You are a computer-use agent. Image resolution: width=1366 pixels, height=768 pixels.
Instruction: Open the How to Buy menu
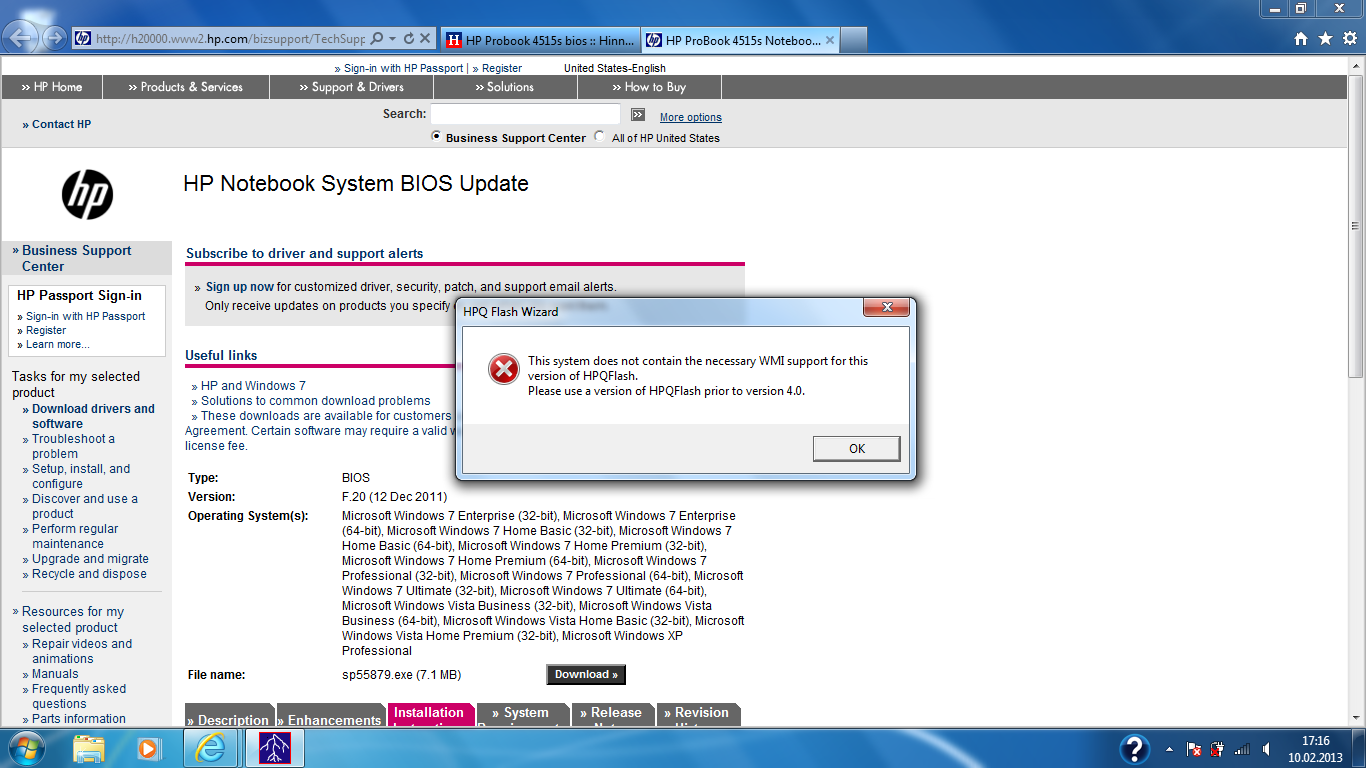pyautogui.click(x=648, y=87)
